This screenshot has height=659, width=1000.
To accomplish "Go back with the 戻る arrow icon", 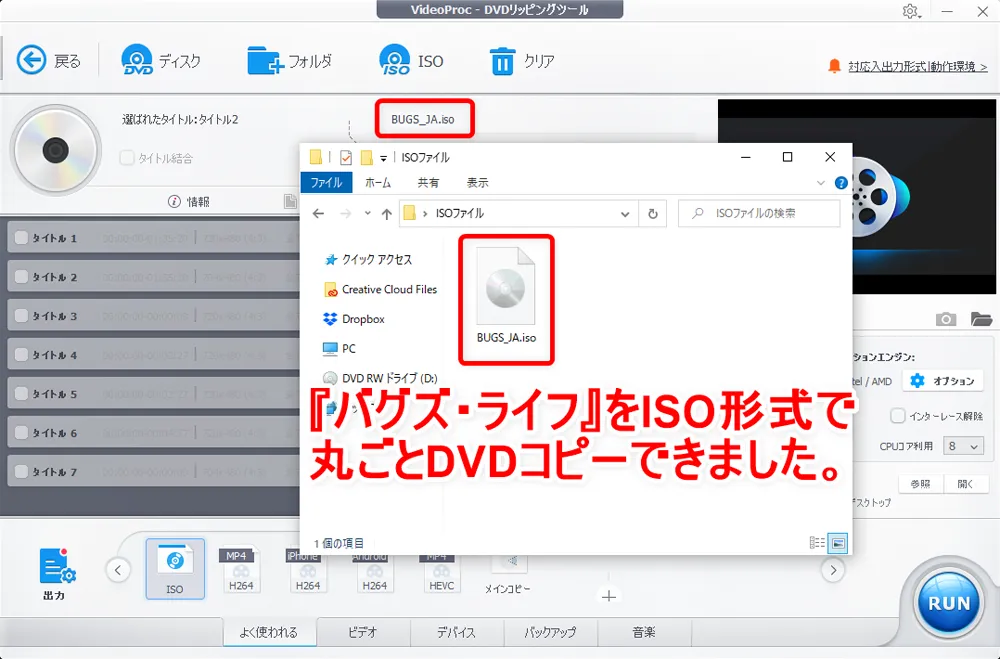I will tap(31, 61).
